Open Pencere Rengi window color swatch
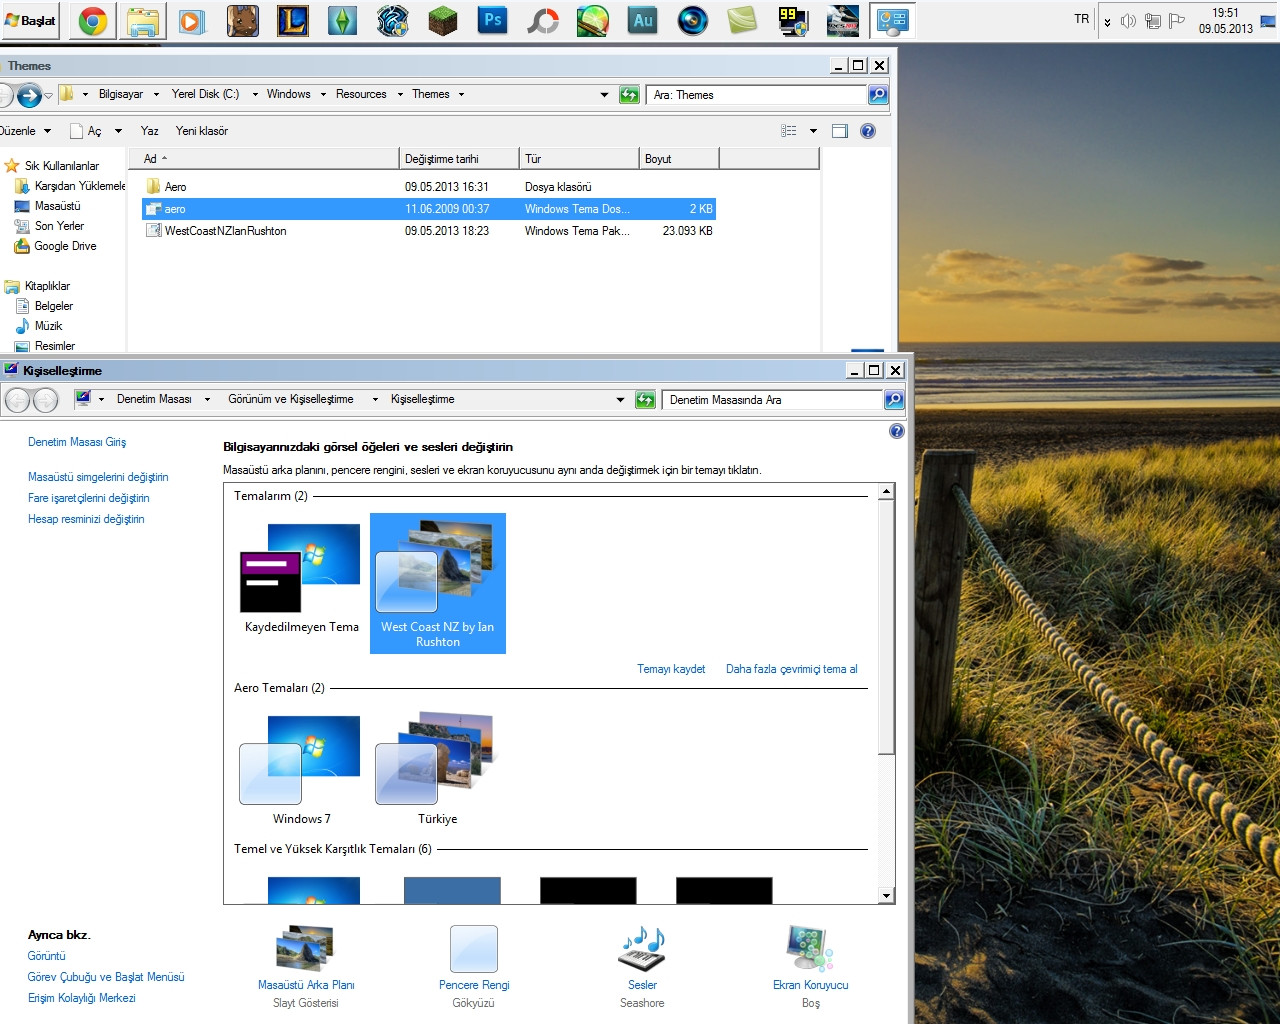Image resolution: width=1280 pixels, height=1024 pixels. tap(473, 949)
